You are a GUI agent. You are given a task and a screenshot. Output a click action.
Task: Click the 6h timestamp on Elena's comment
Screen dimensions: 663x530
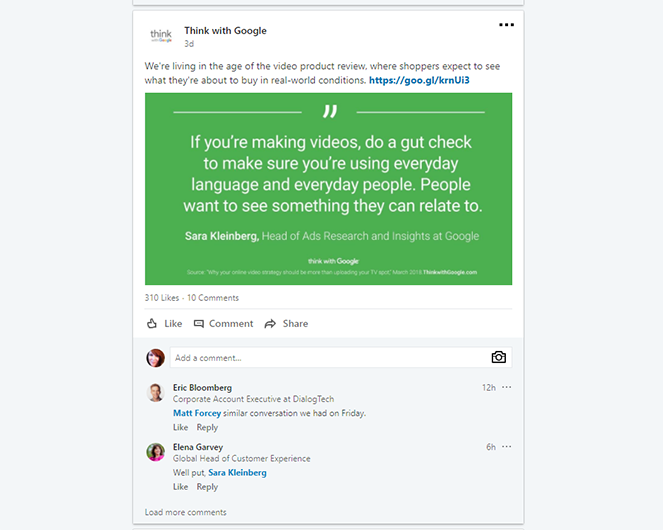490,447
